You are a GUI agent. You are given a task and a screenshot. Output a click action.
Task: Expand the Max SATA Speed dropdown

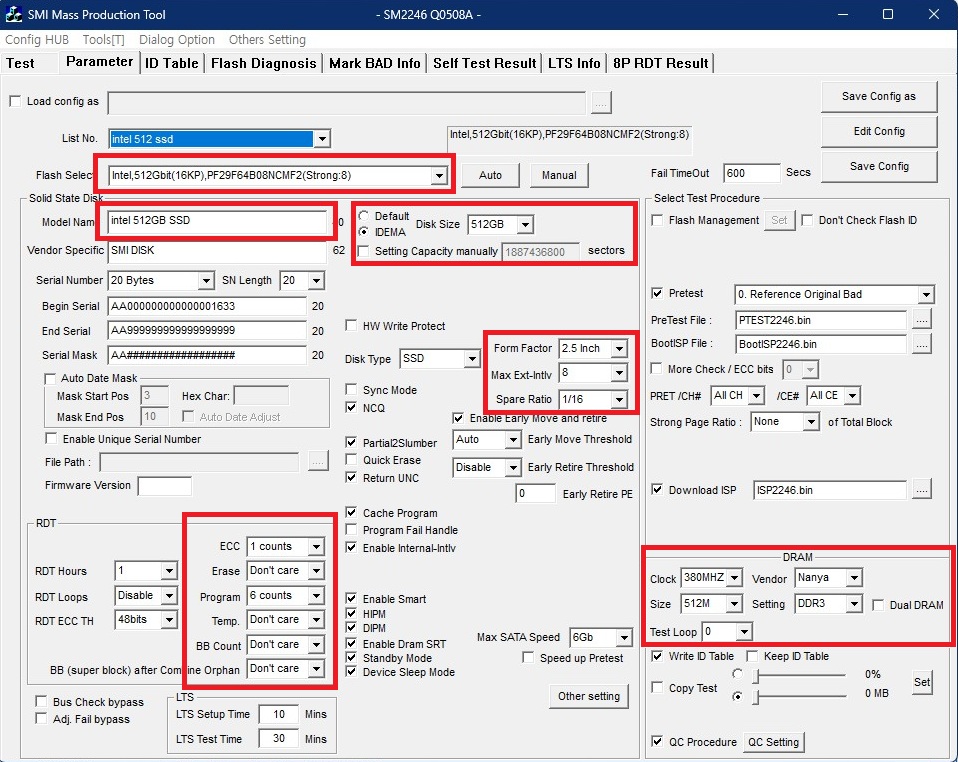(624, 638)
